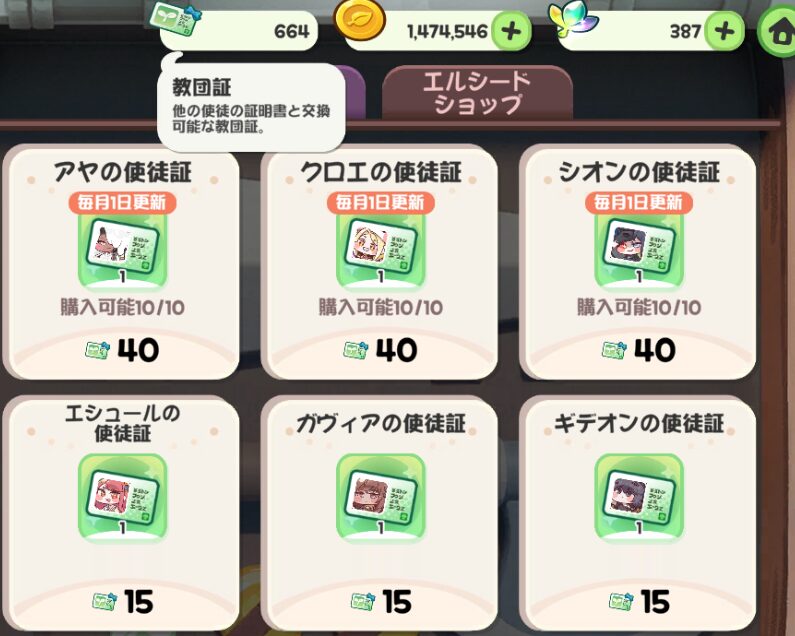Click the rainbow butterfly crystal icon
The image size is (795, 636).
[x=573, y=20]
